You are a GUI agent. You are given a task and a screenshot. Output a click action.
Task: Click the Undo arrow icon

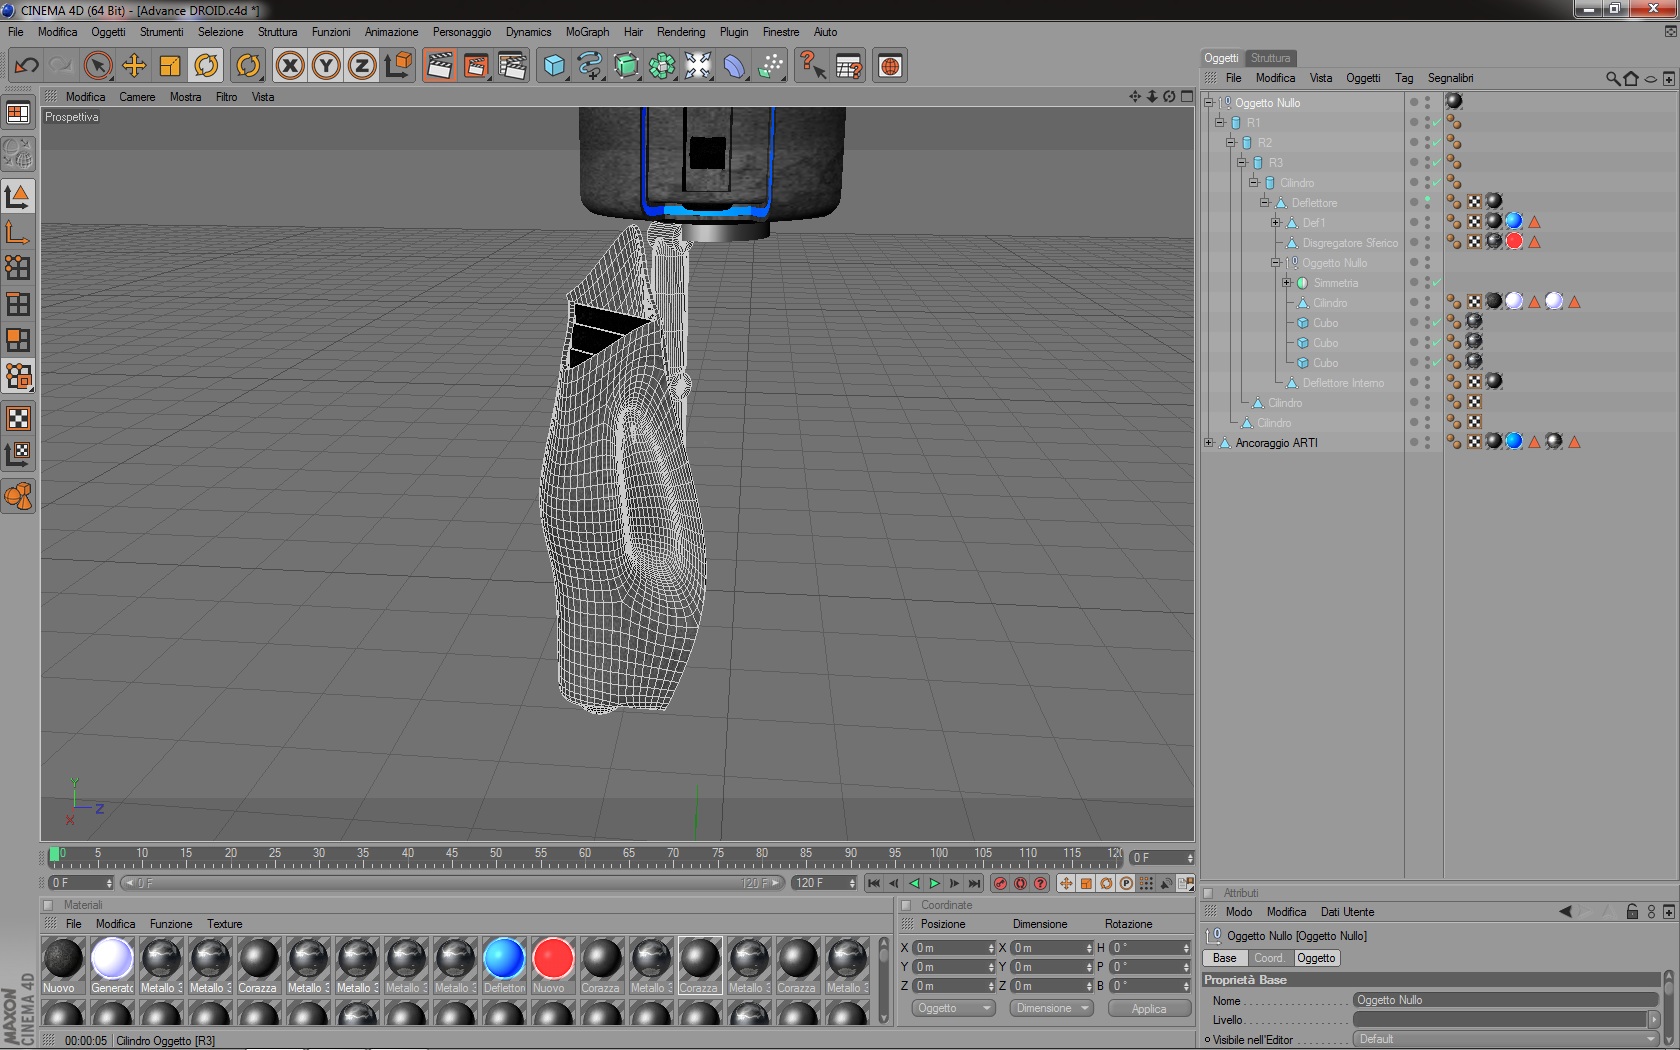[26, 66]
